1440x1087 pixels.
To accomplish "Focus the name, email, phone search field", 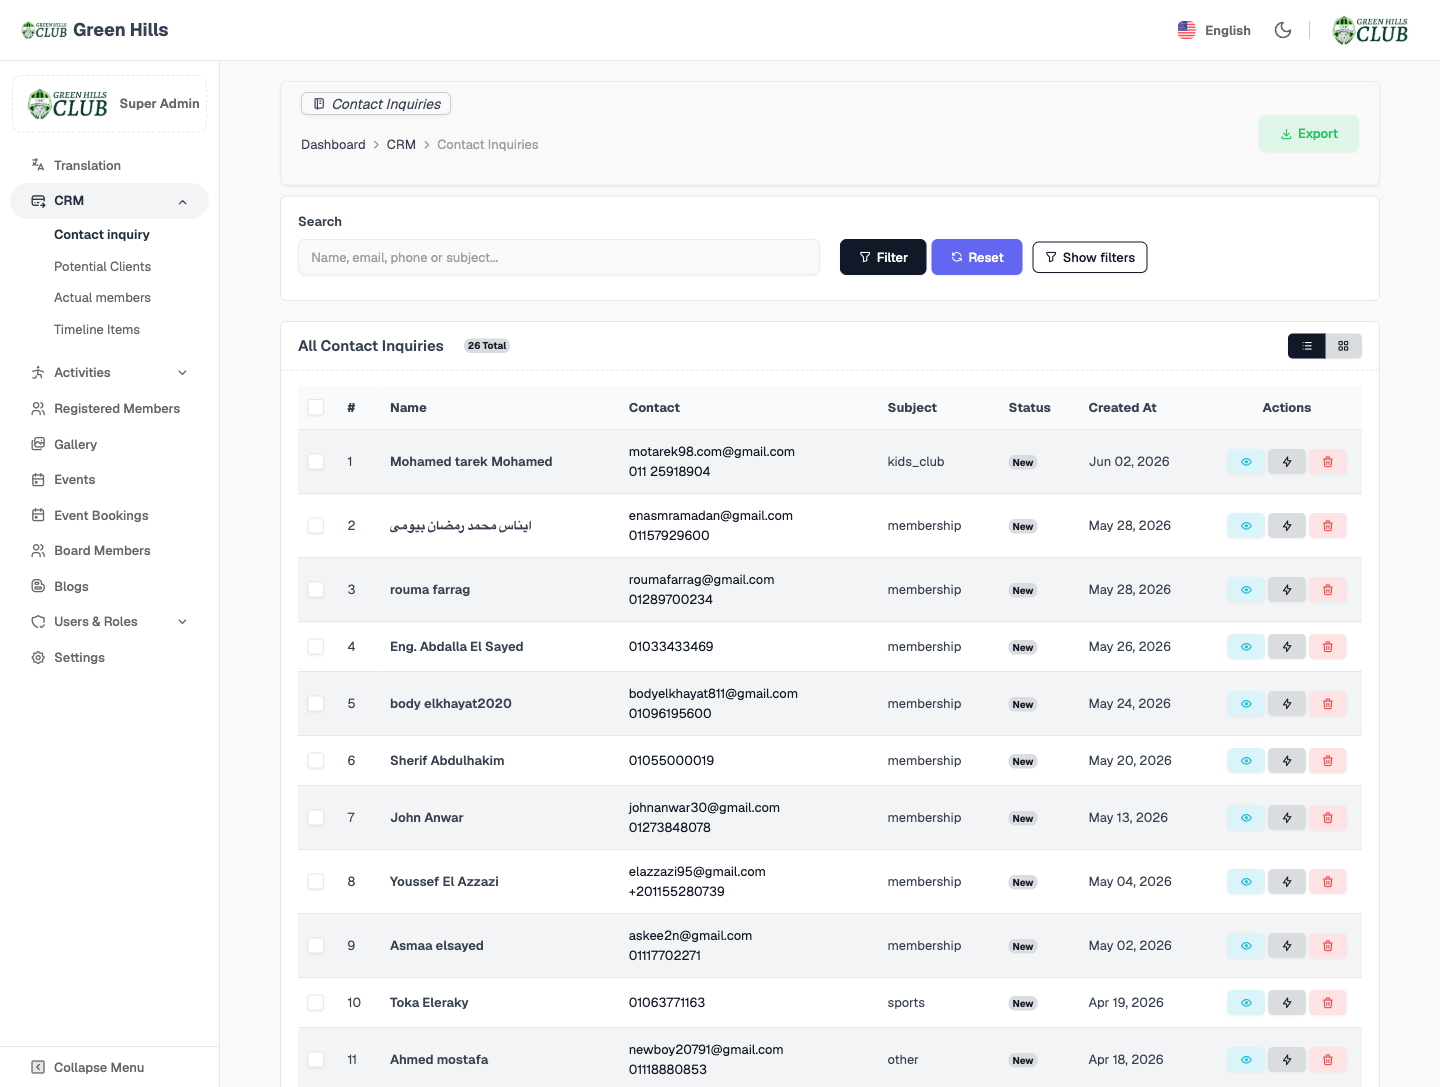I will pos(559,258).
